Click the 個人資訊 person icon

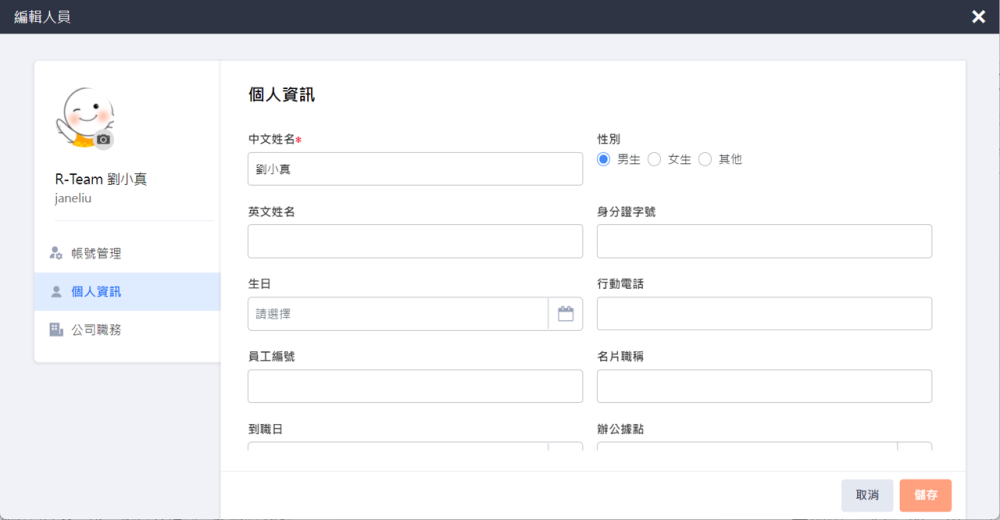[56, 292]
